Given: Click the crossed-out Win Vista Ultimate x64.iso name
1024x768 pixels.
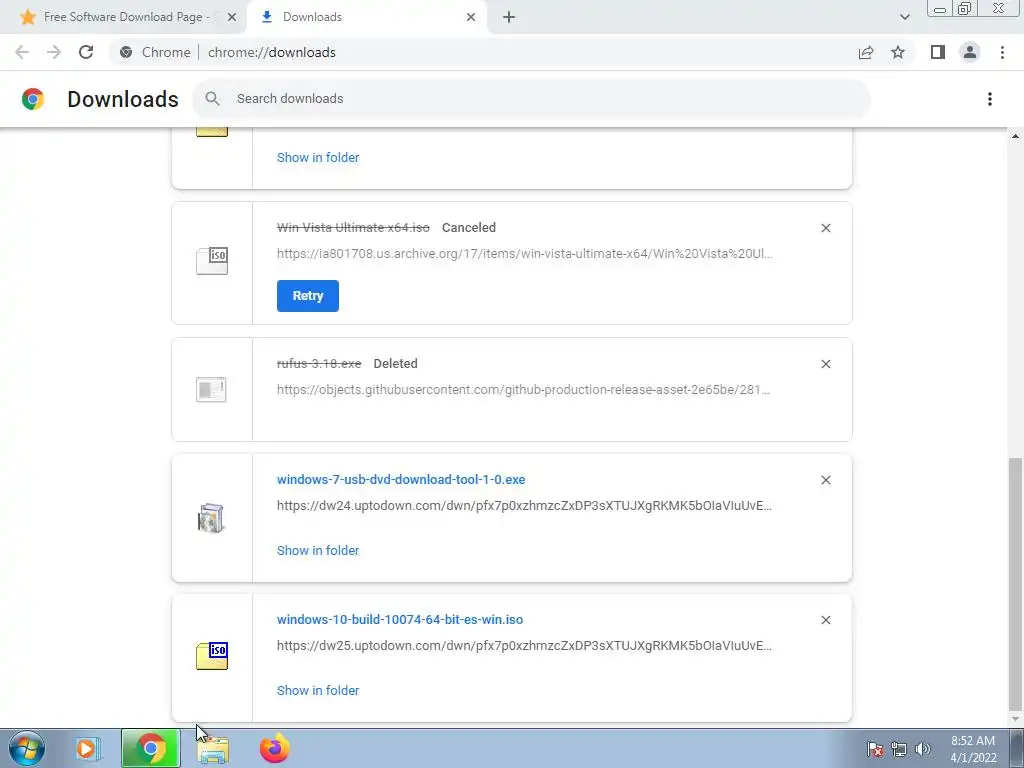Looking at the screenshot, I should point(353,227).
